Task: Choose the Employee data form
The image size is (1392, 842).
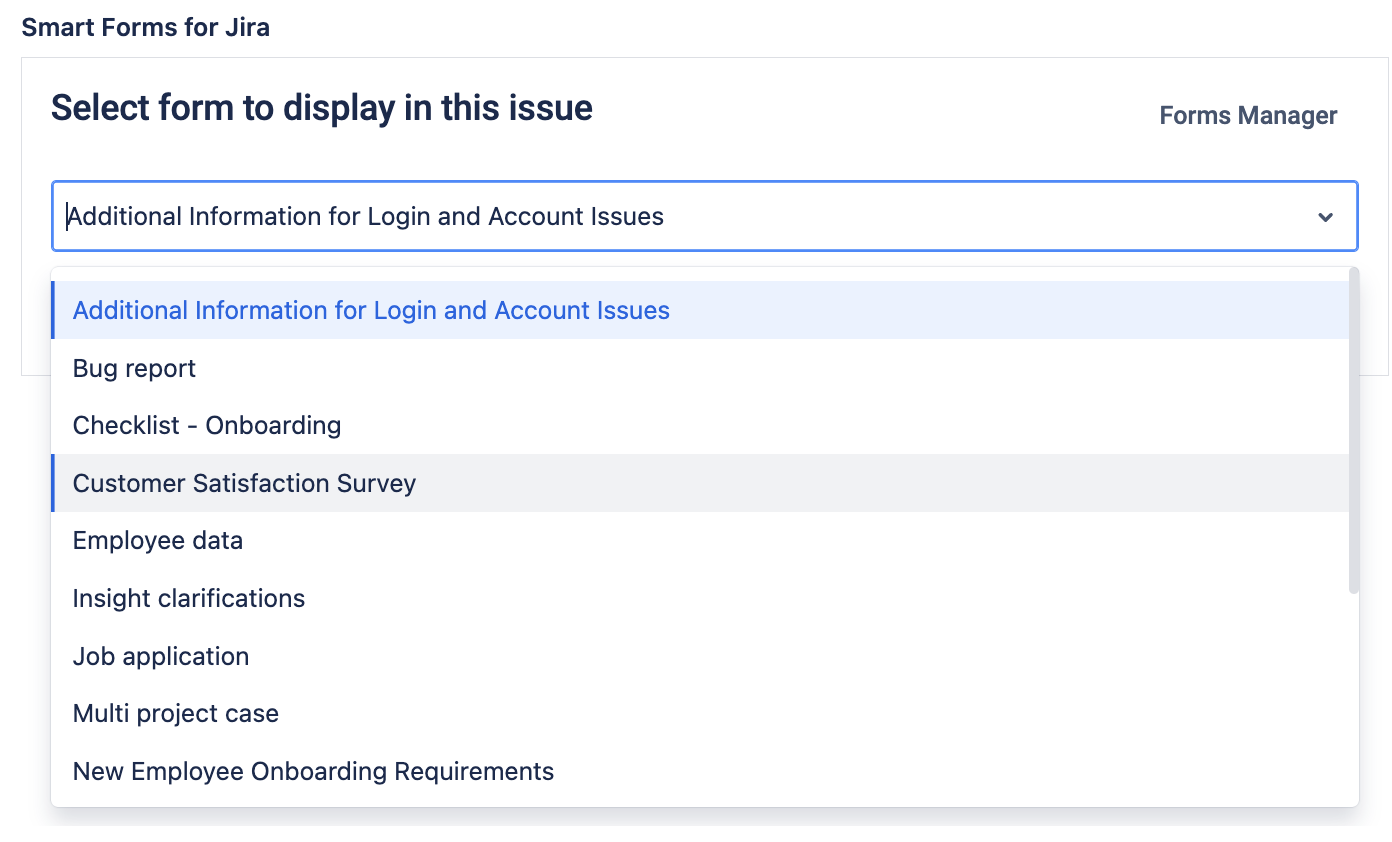Action: point(158,541)
